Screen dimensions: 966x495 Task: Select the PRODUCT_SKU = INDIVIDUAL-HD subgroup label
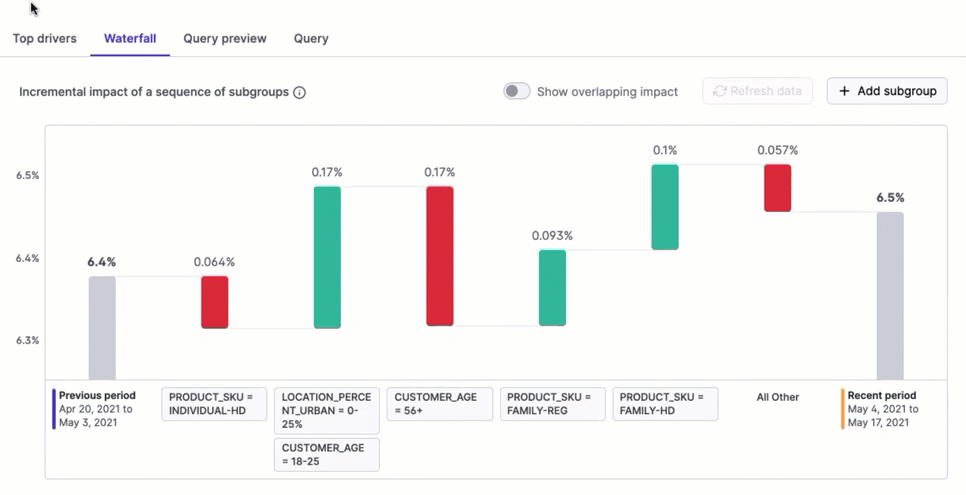214,404
